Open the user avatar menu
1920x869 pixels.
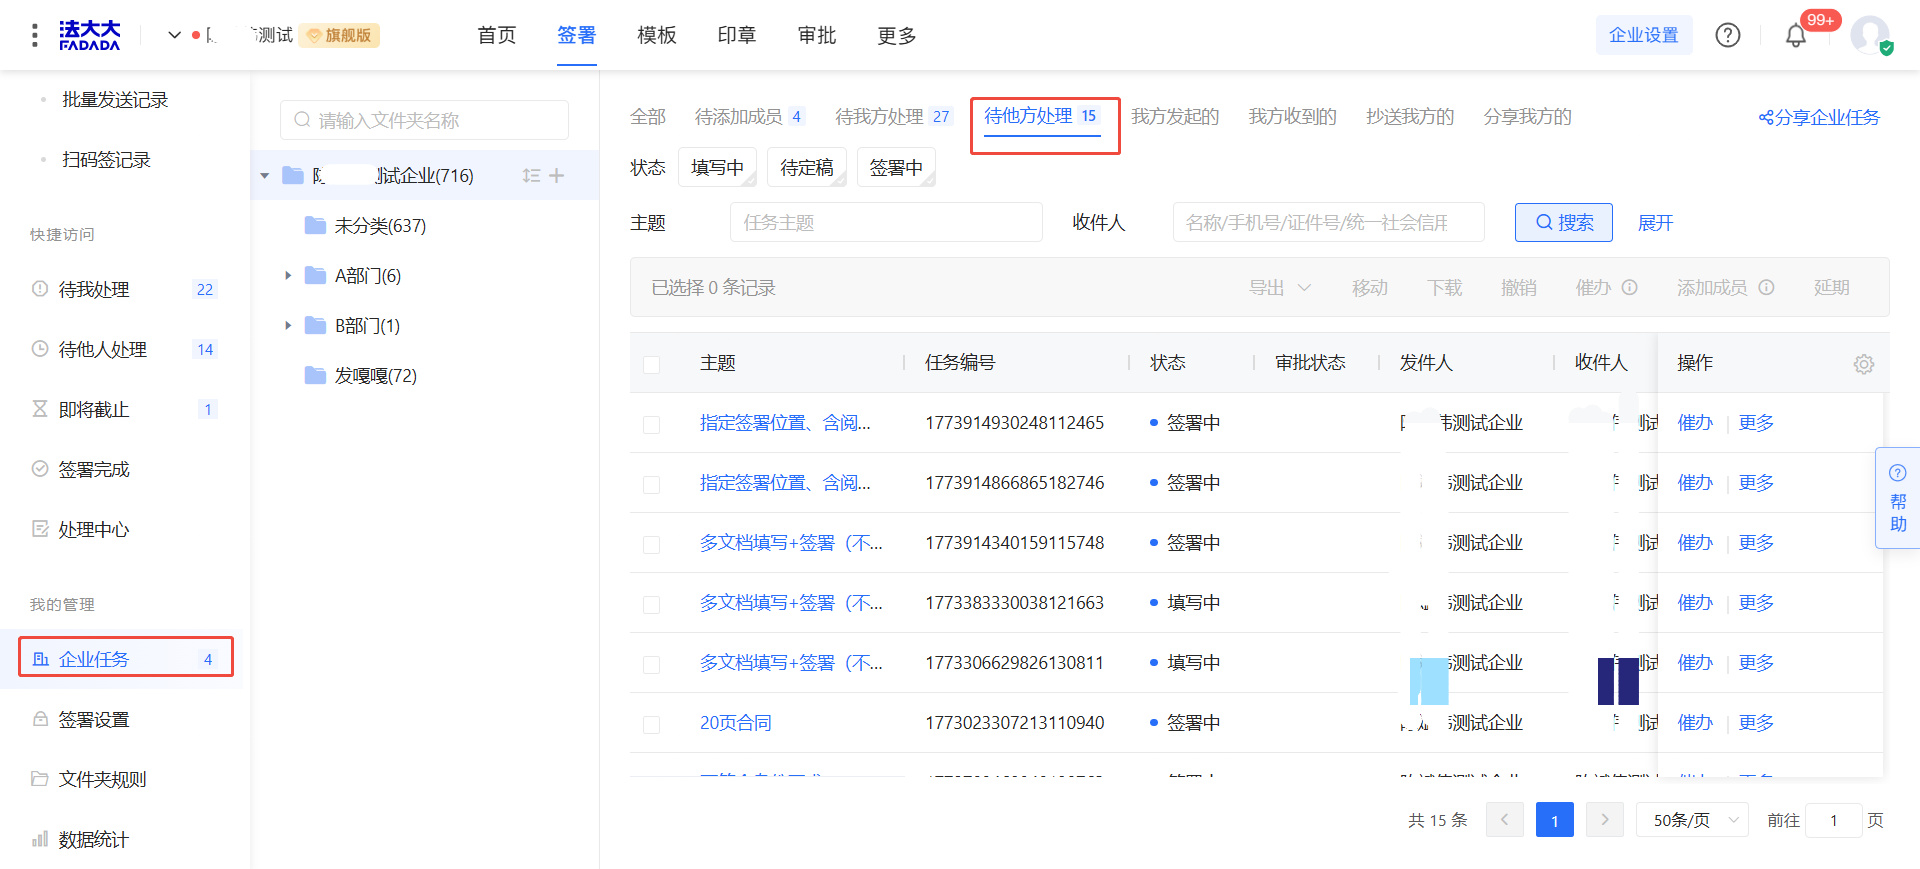click(1870, 35)
